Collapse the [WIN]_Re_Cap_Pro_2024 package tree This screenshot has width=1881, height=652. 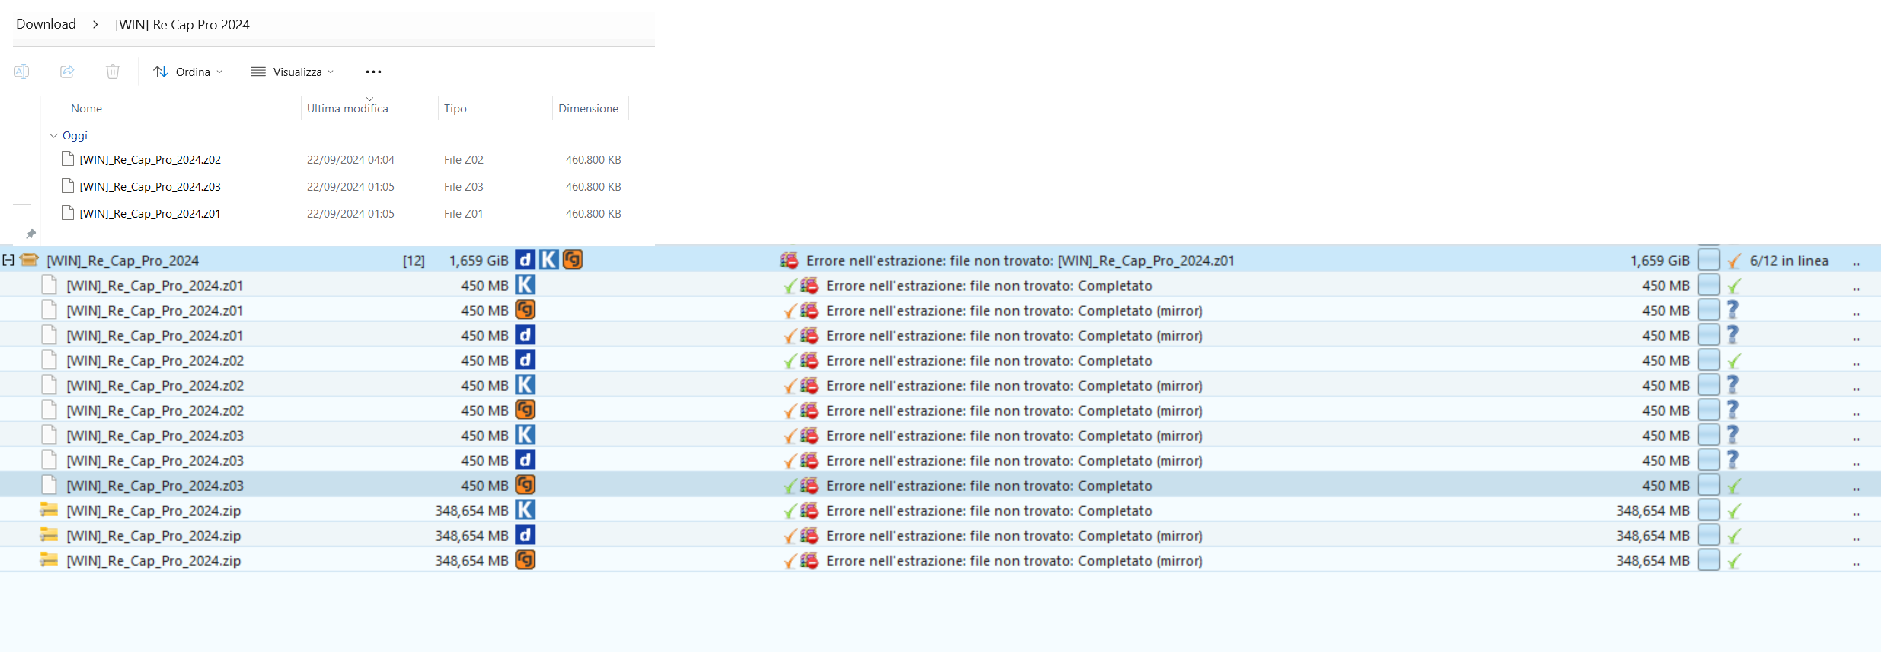coord(8,260)
